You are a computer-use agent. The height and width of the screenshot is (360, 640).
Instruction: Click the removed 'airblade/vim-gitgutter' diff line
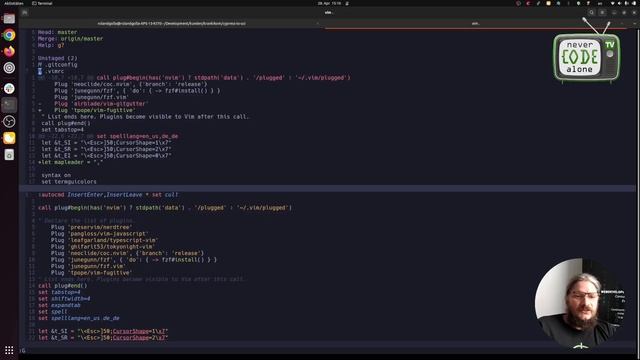coord(93,104)
